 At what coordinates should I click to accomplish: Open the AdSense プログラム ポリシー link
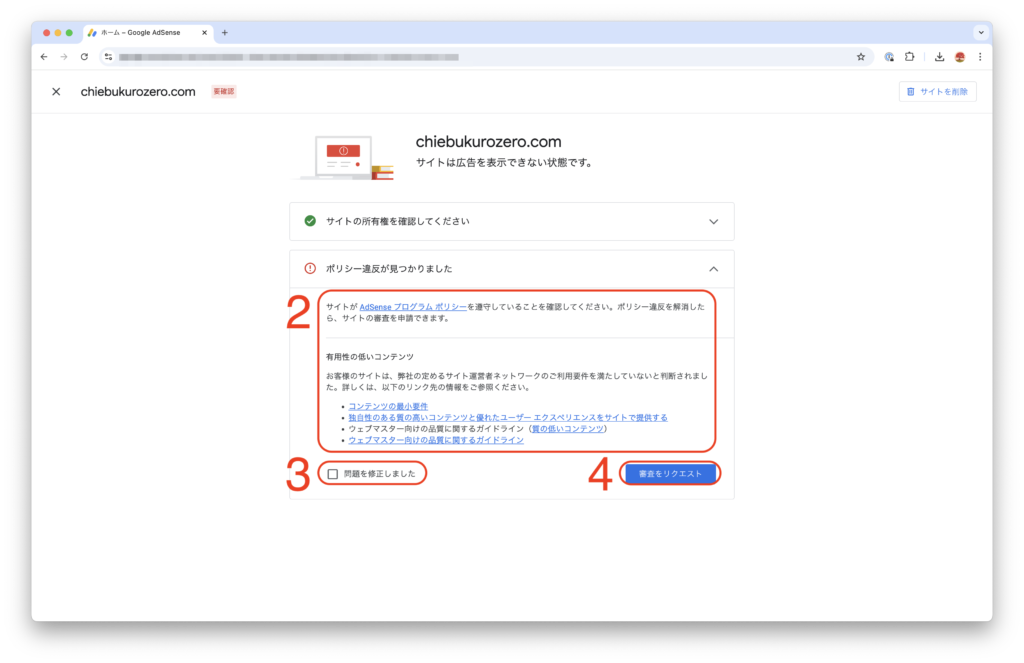[413, 306]
